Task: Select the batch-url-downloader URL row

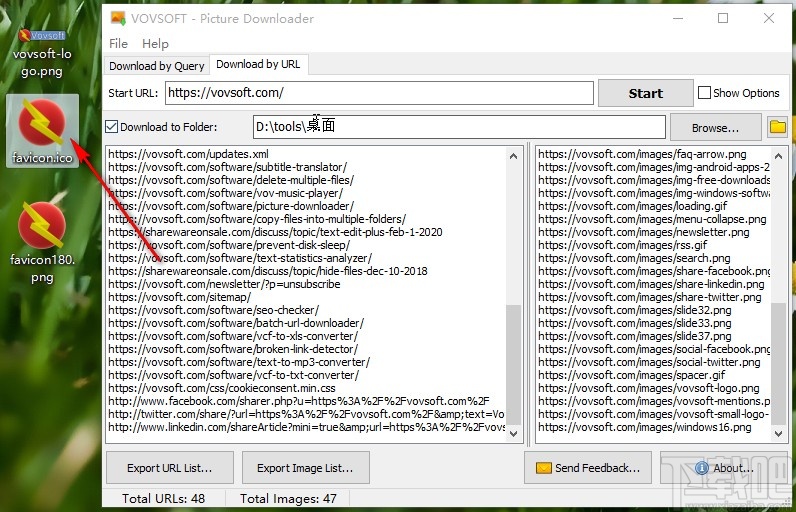Action: tap(306, 323)
